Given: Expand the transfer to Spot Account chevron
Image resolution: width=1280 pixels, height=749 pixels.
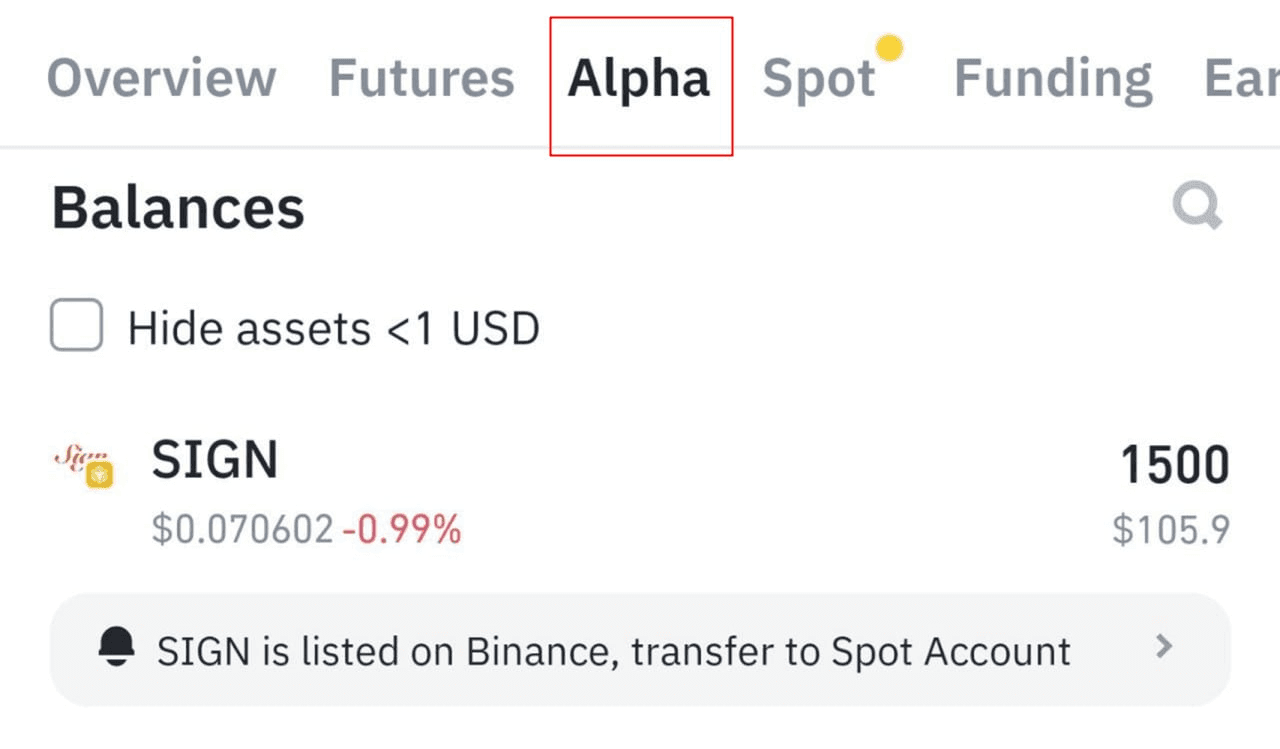Looking at the screenshot, I should point(1163,647).
